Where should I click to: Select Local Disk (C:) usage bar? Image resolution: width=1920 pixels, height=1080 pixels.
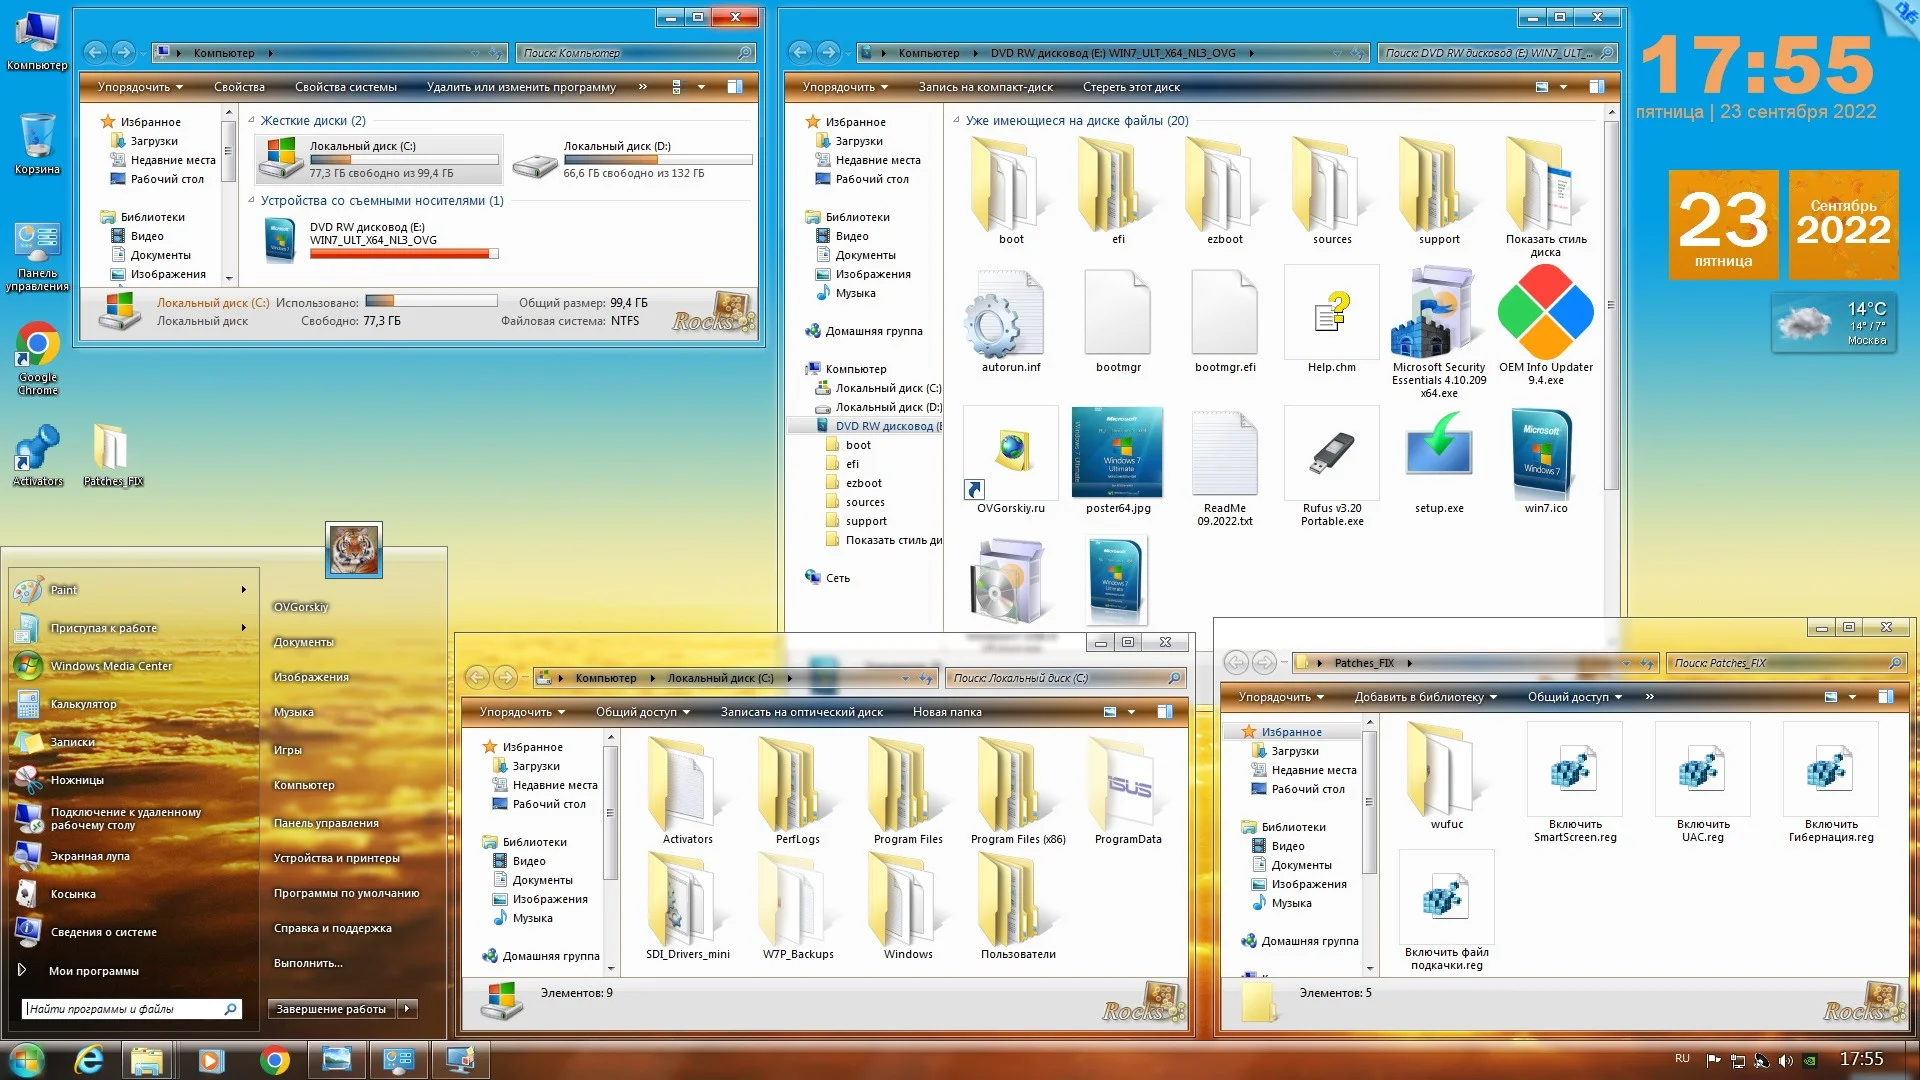click(403, 160)
